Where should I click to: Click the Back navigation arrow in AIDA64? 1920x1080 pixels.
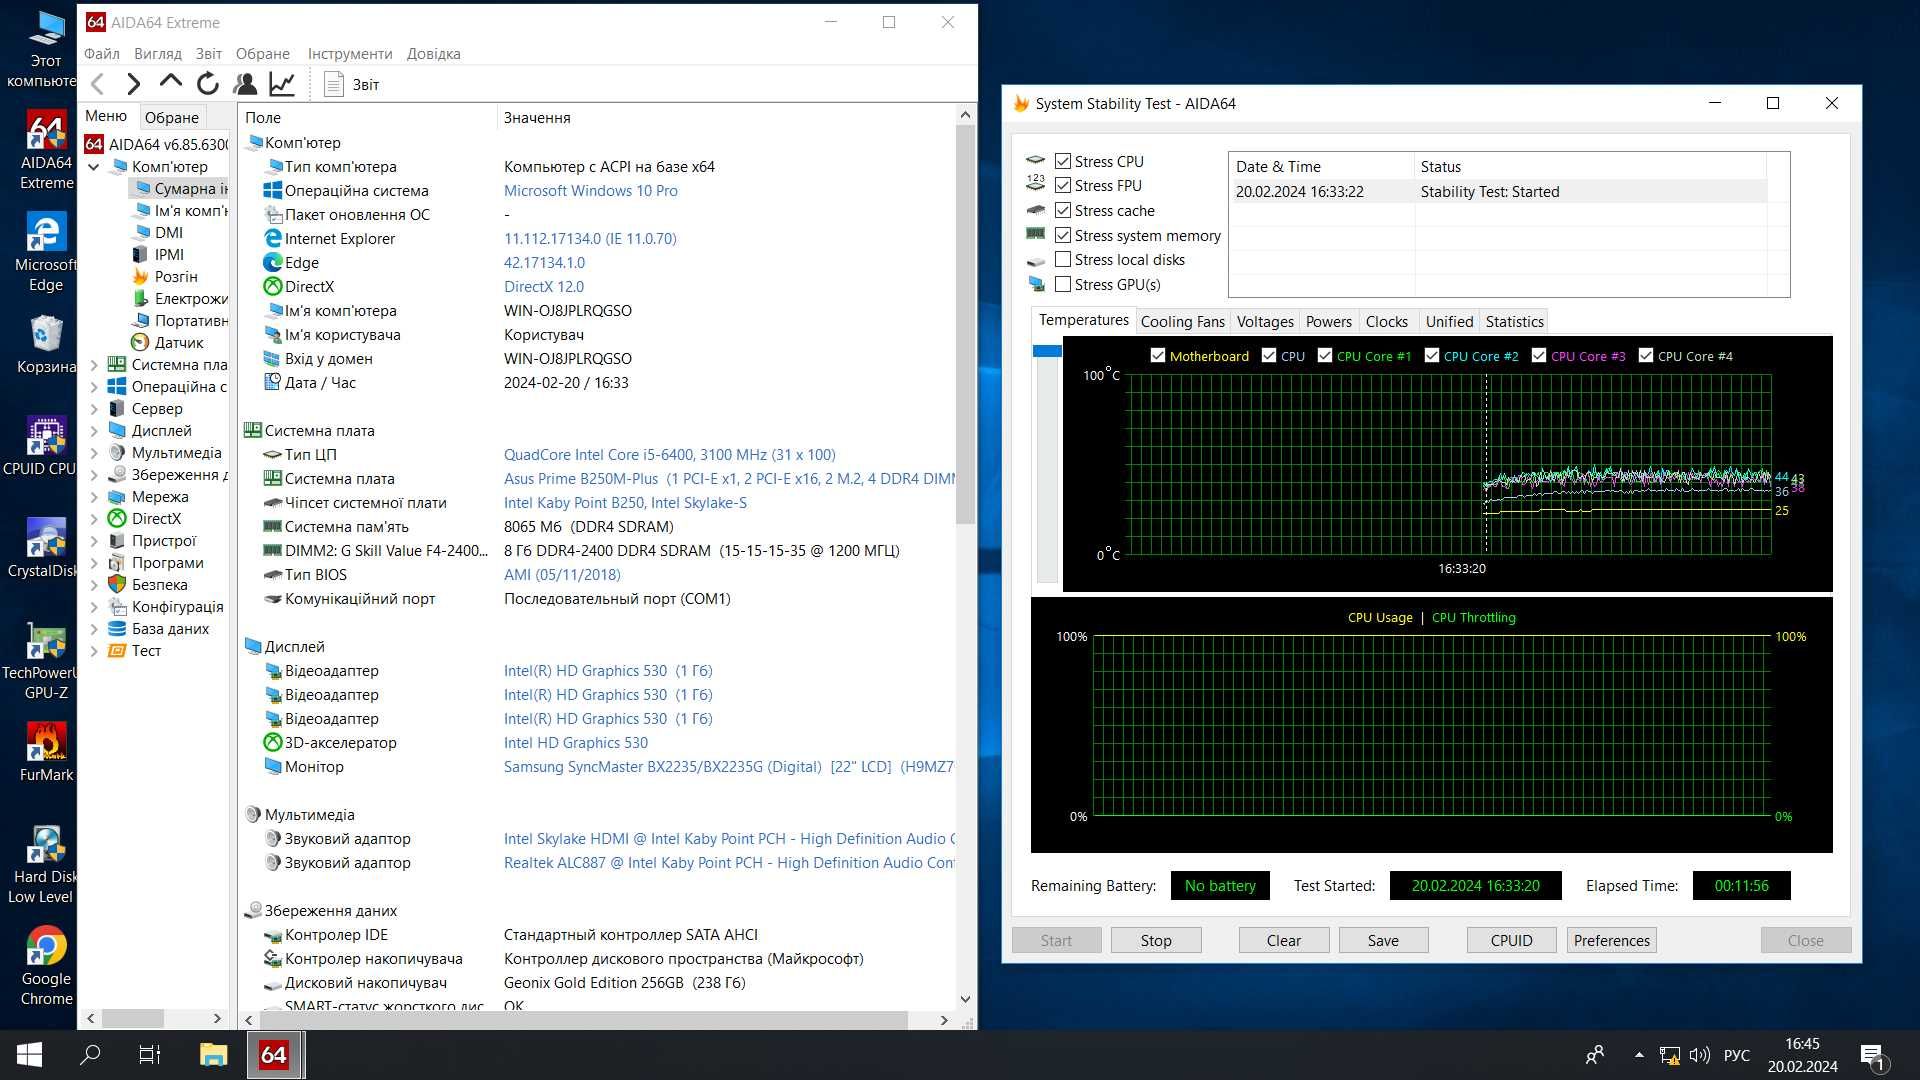[98, 84]
